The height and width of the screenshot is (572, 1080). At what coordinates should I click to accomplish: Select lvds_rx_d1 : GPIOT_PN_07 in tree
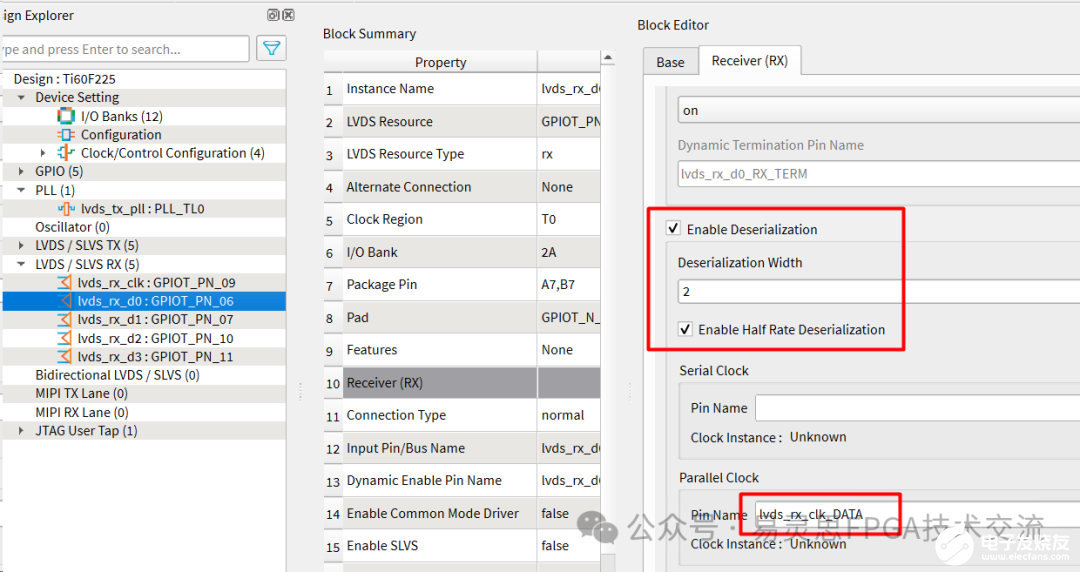(x=155, y=320)
